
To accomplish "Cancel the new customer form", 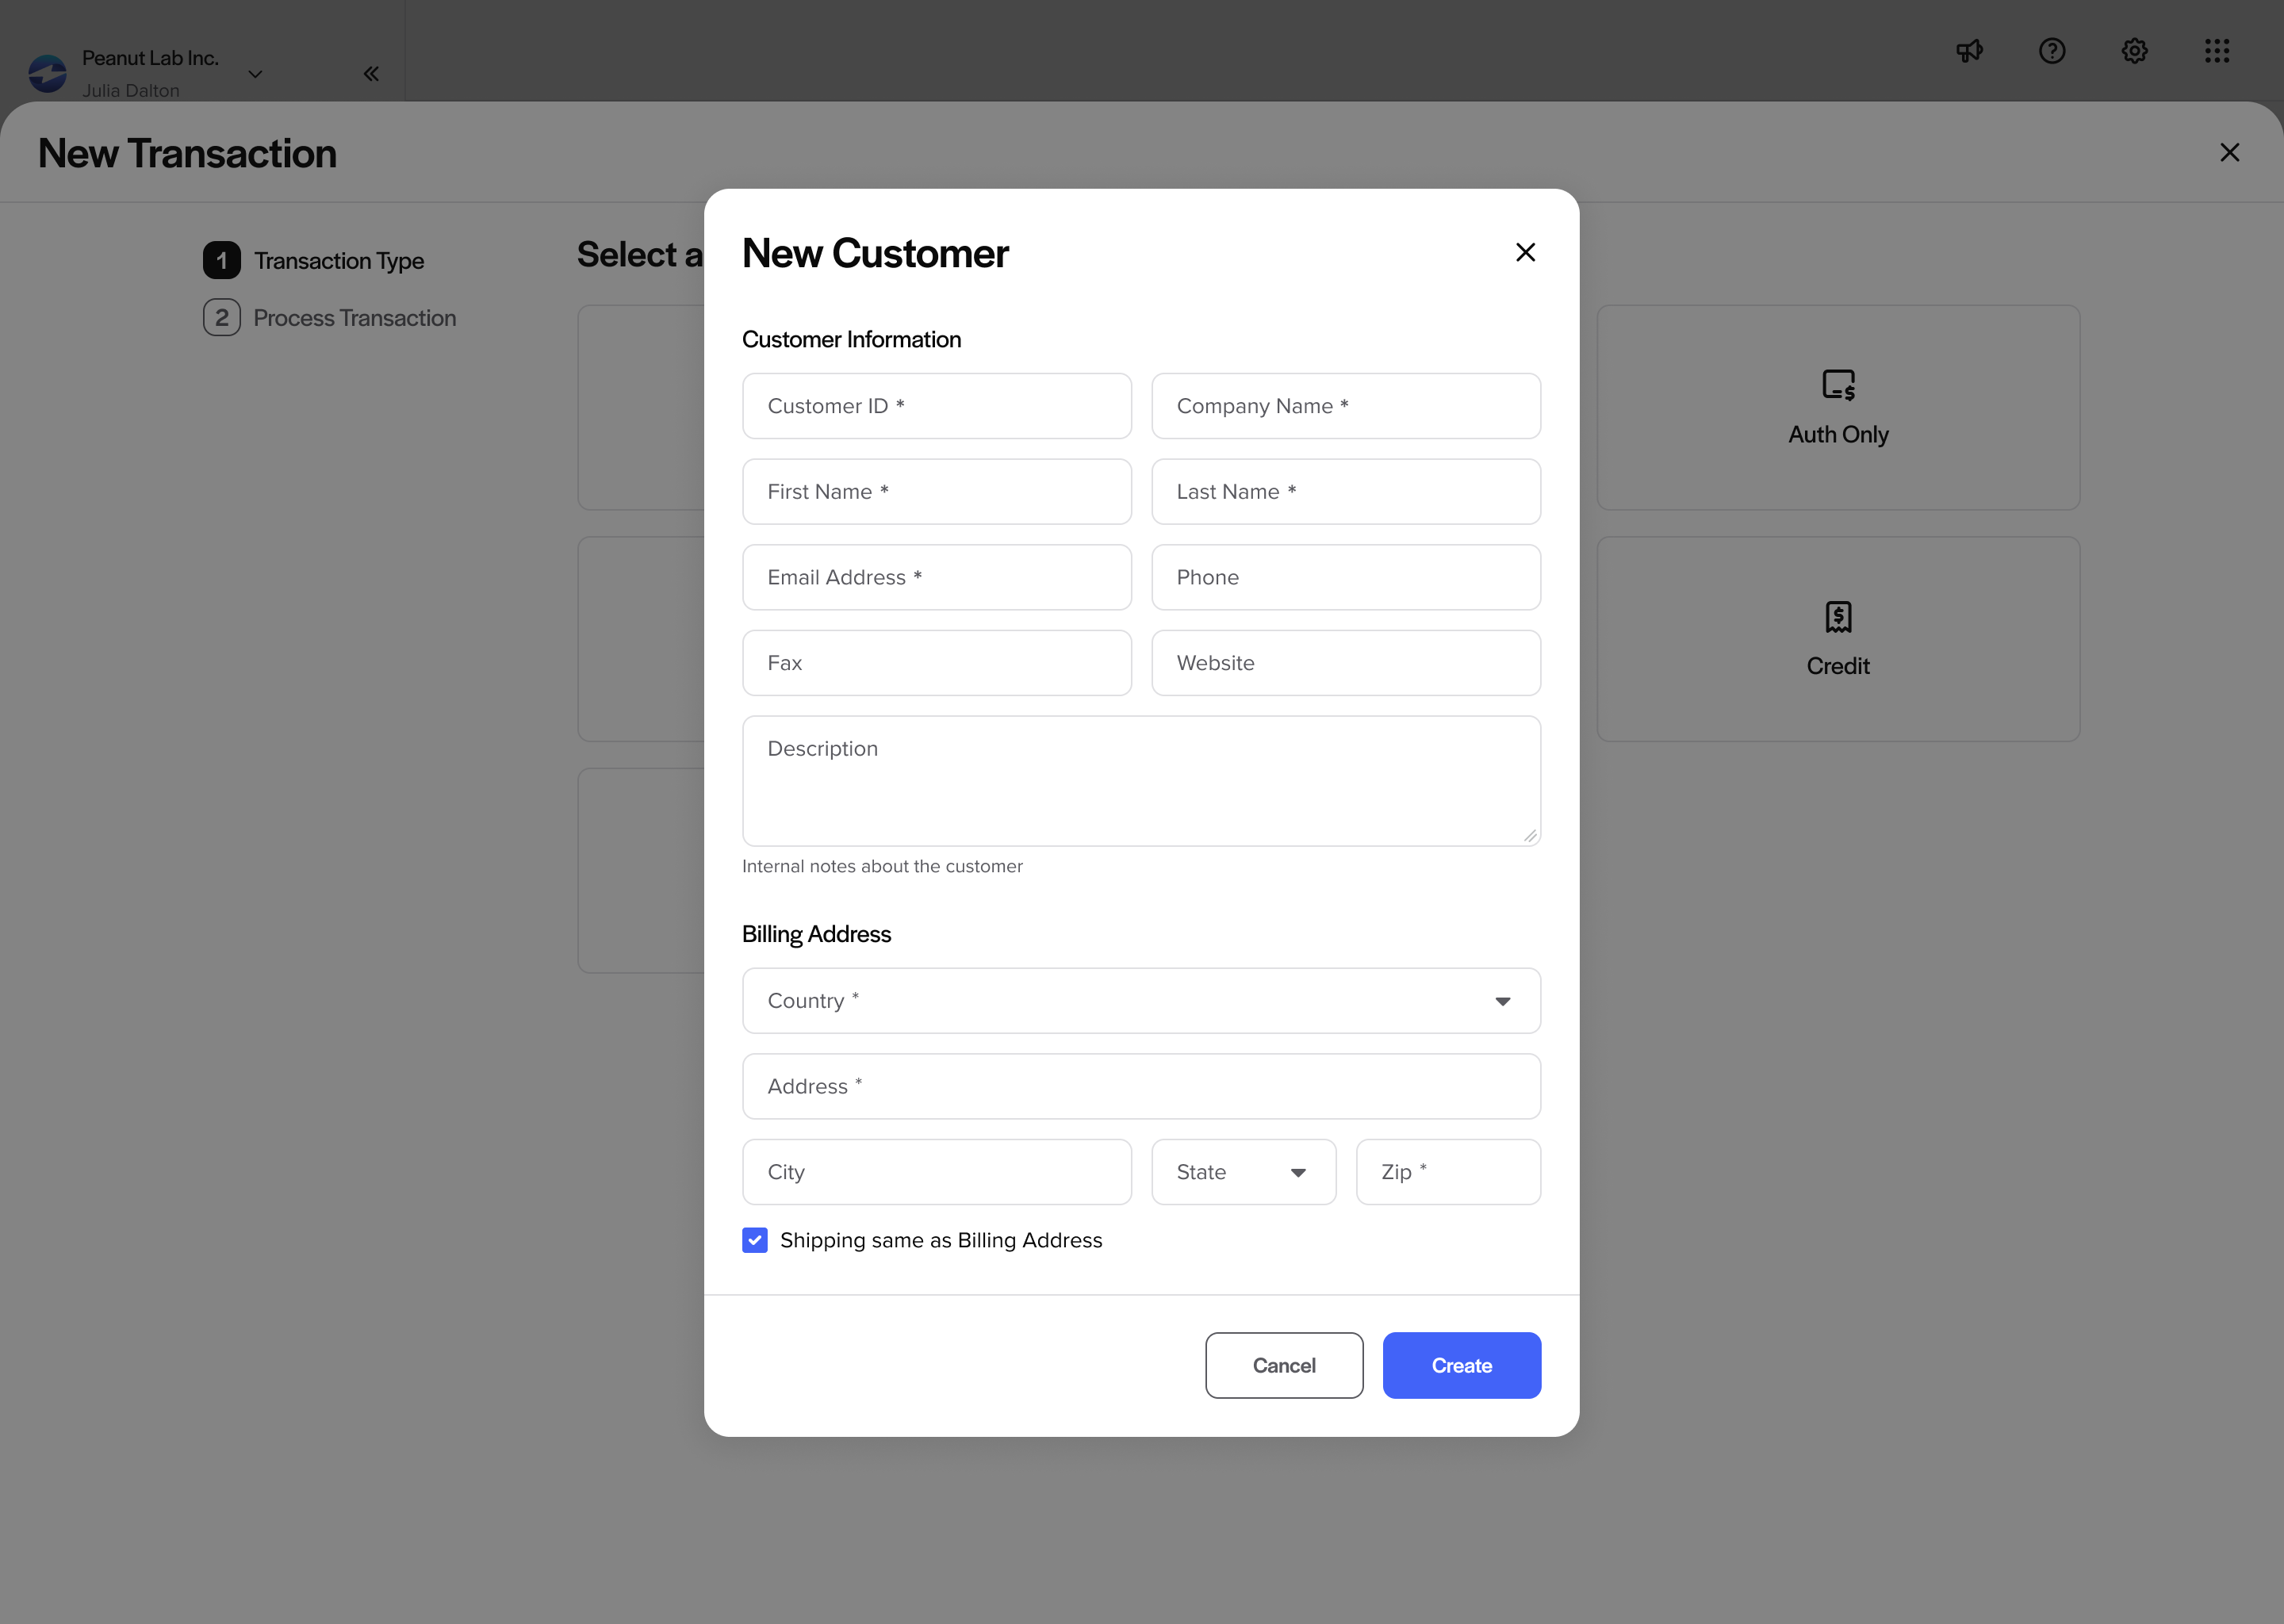I will 1284,1365.
